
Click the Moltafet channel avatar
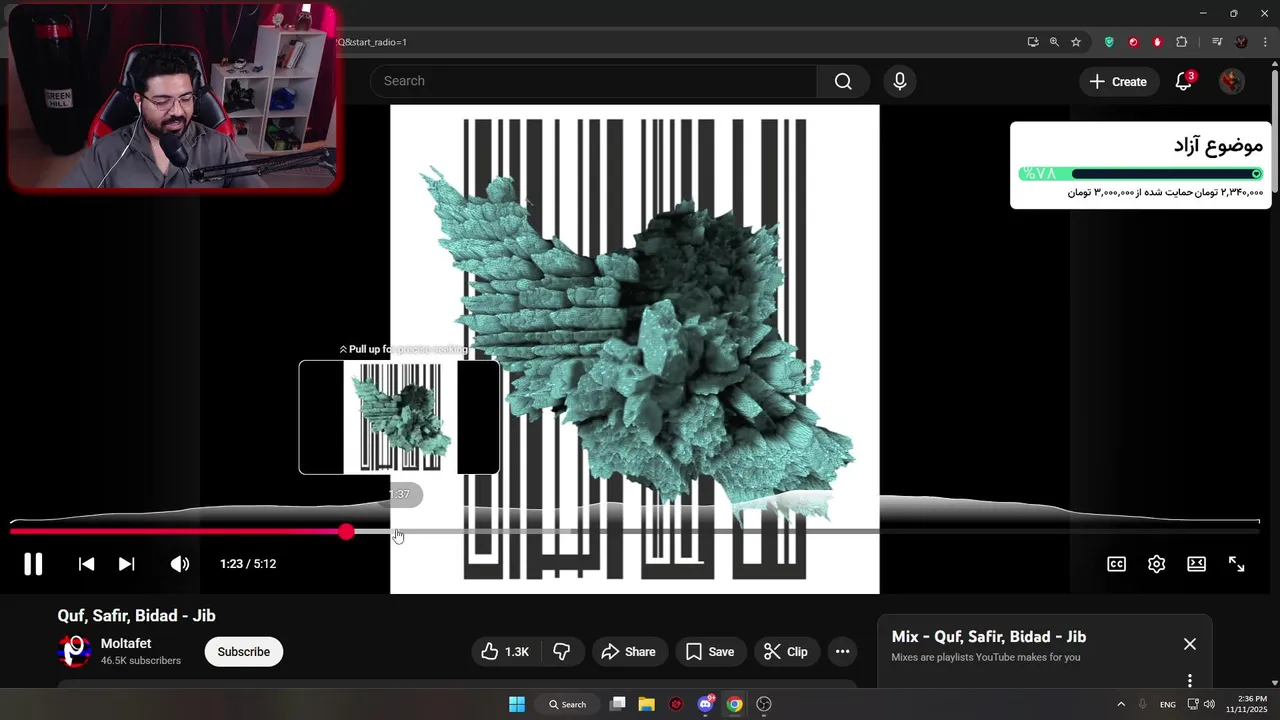(x=74, y=651)
